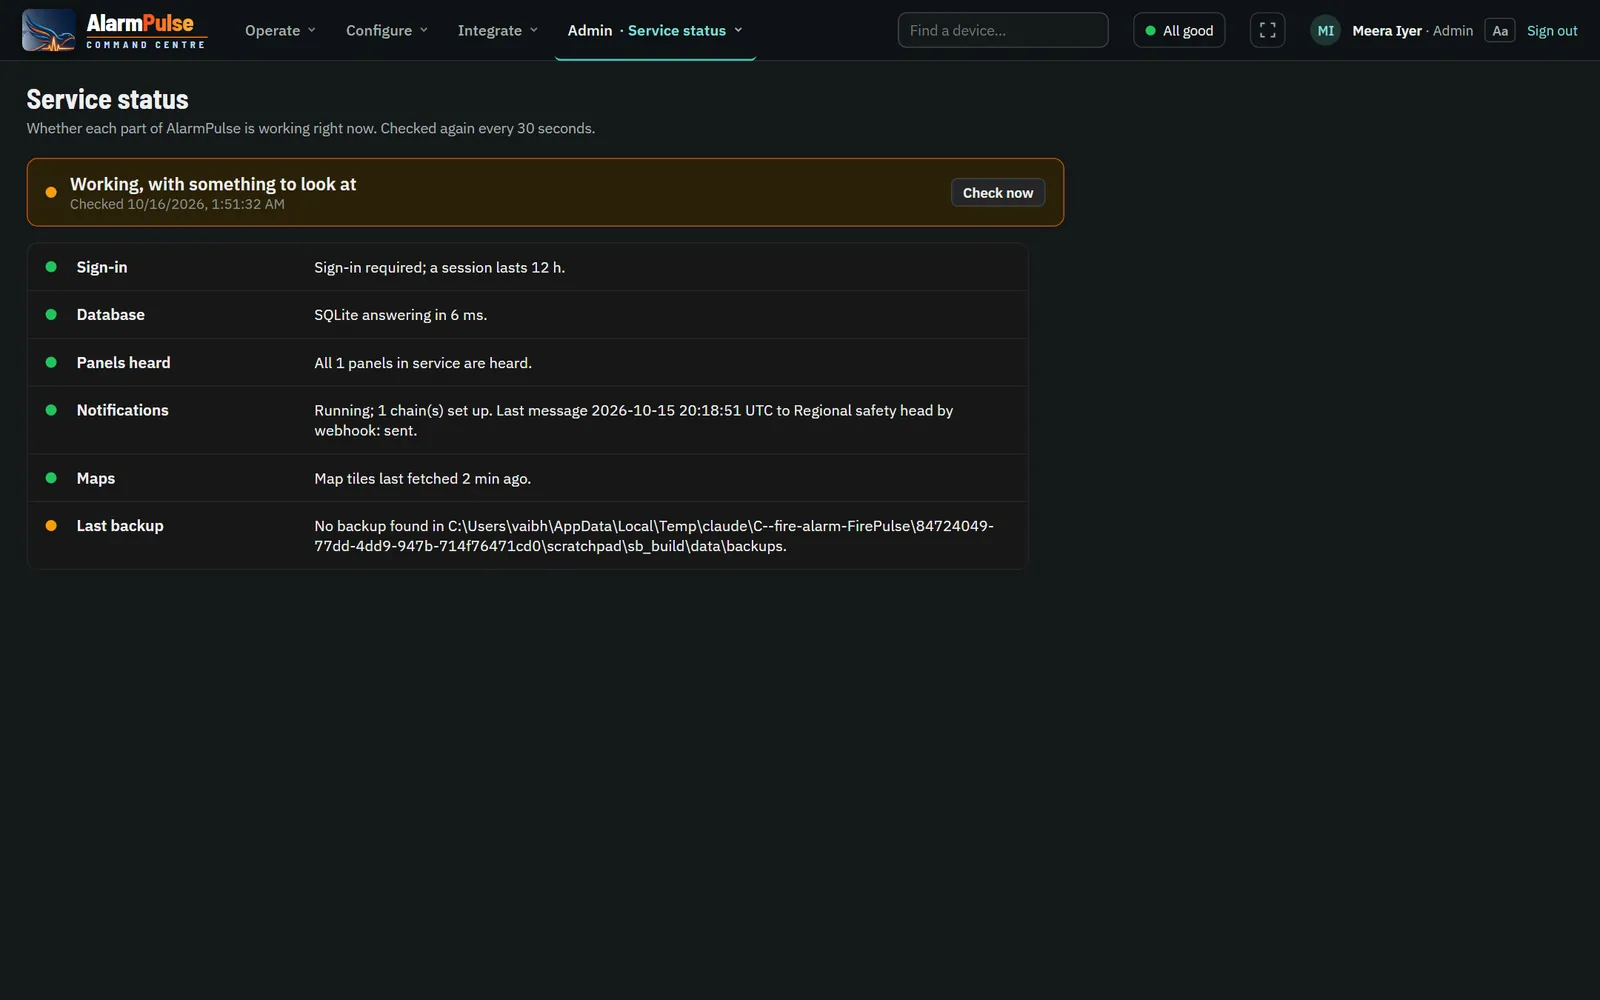This screenshot has width=1600, height=1000.
Task: Click the Meera Iyer user name
Action: [1387, 30]
